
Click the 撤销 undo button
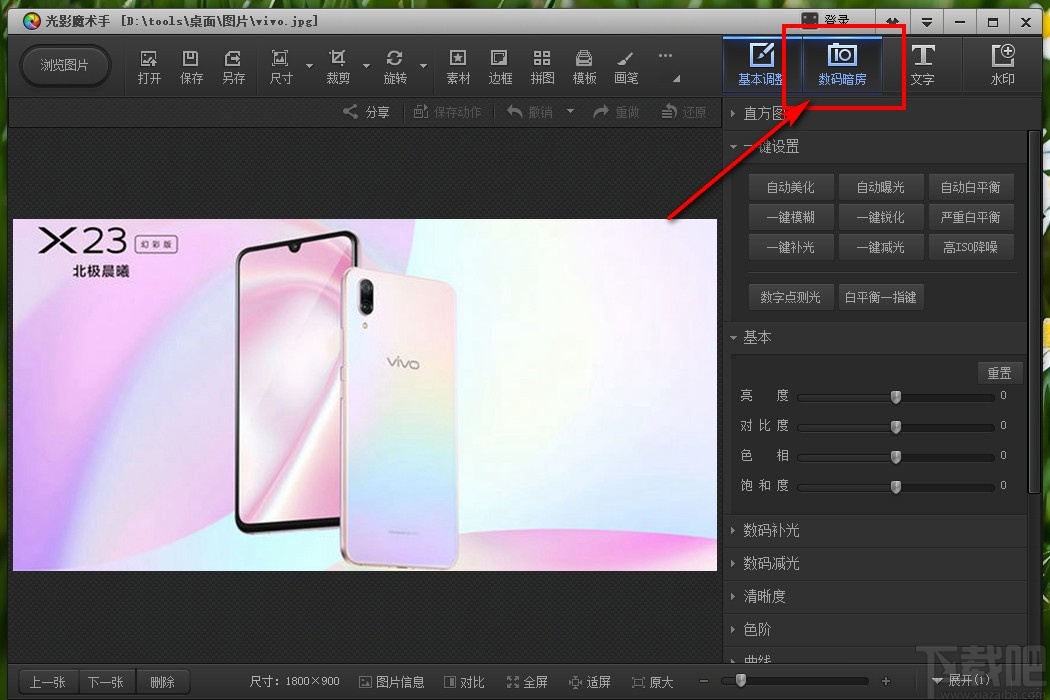530,112
